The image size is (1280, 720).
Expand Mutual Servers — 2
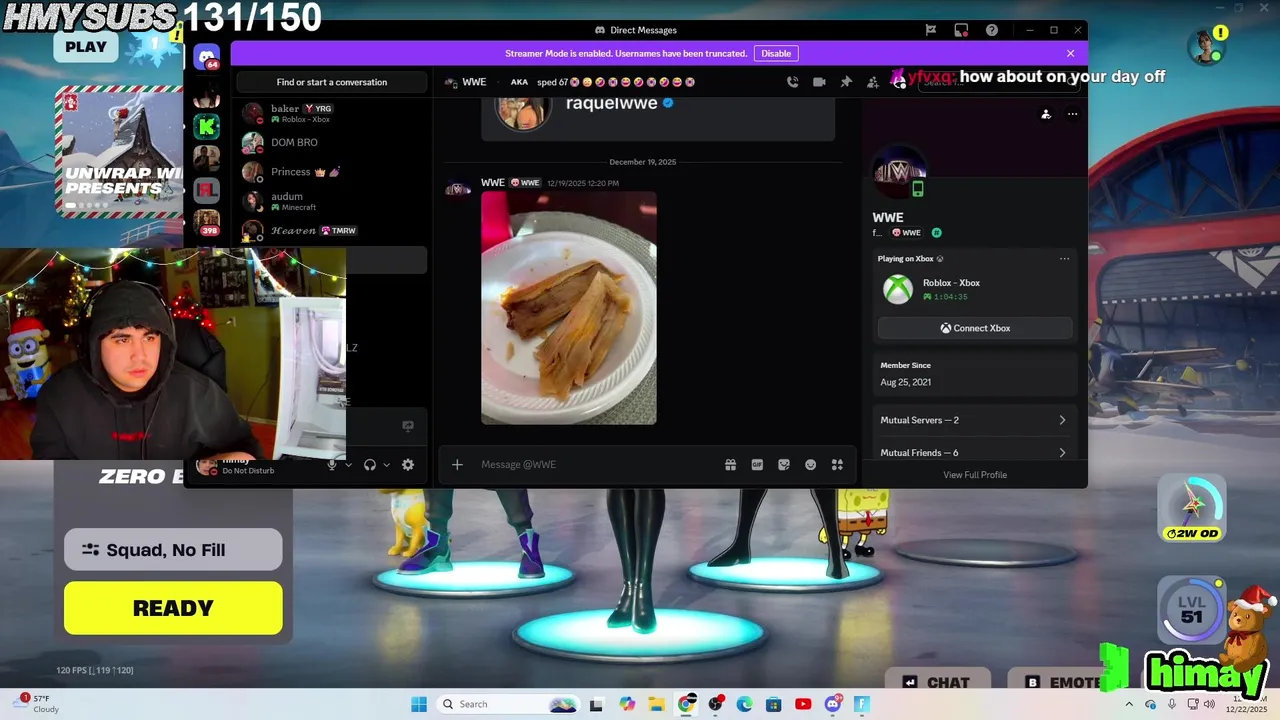coord(974,420)
